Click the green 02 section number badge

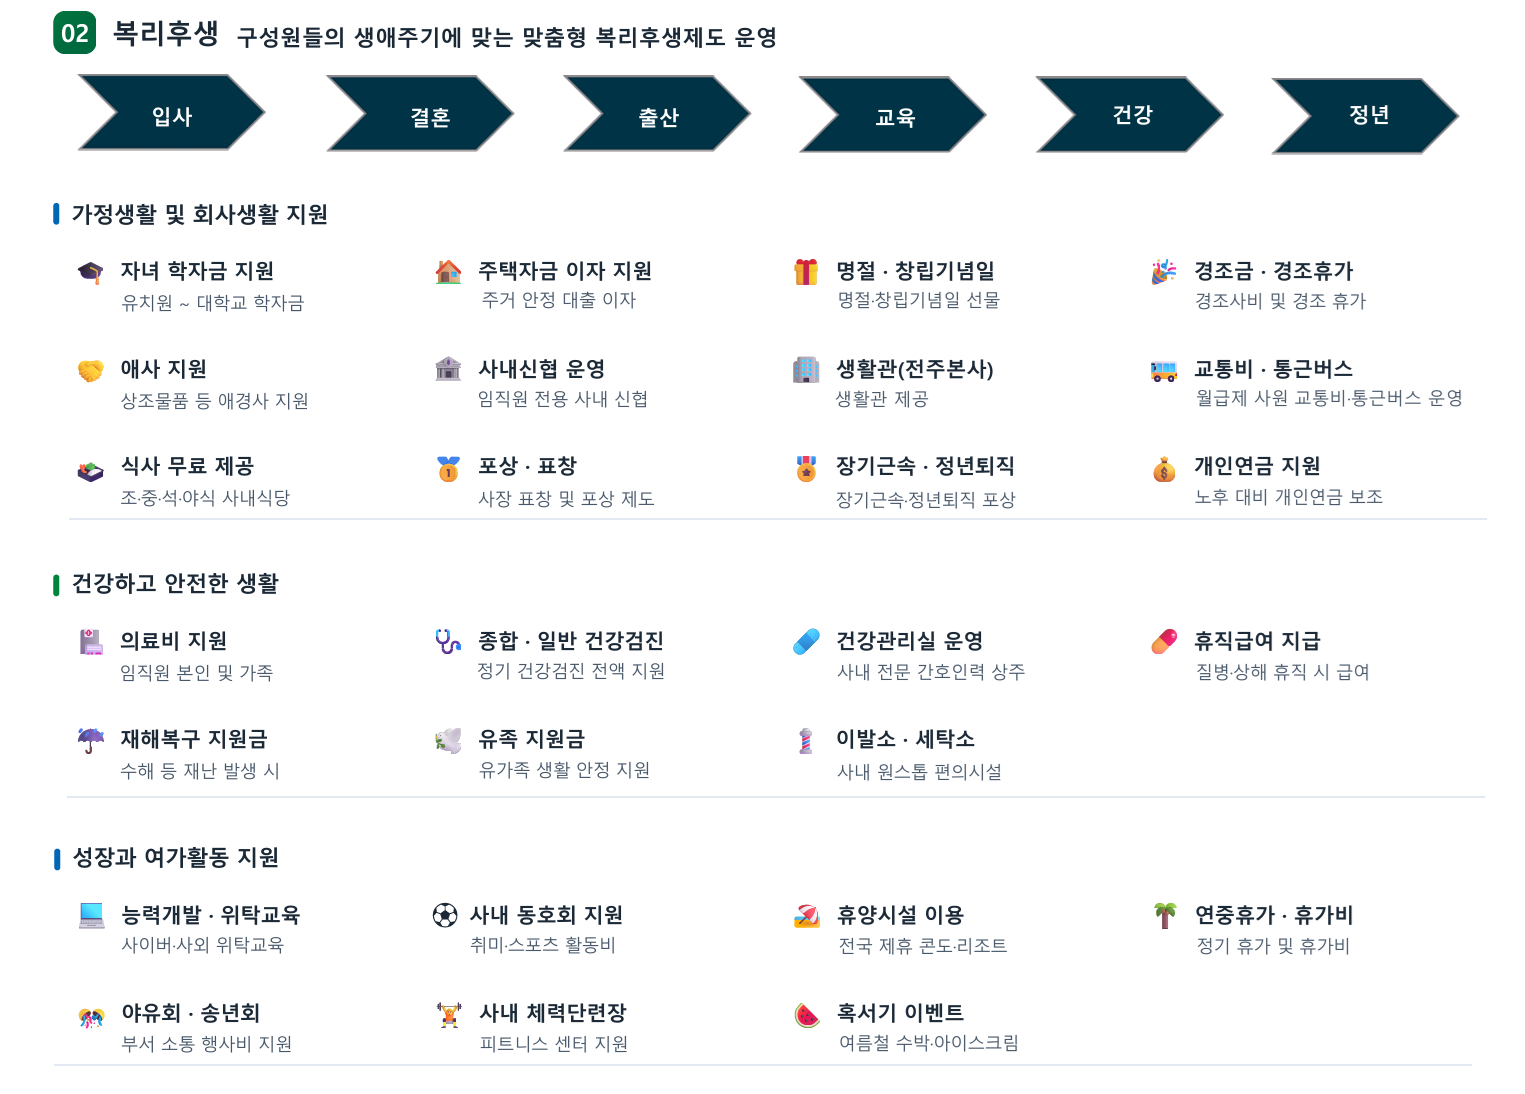tap(75, 33)
